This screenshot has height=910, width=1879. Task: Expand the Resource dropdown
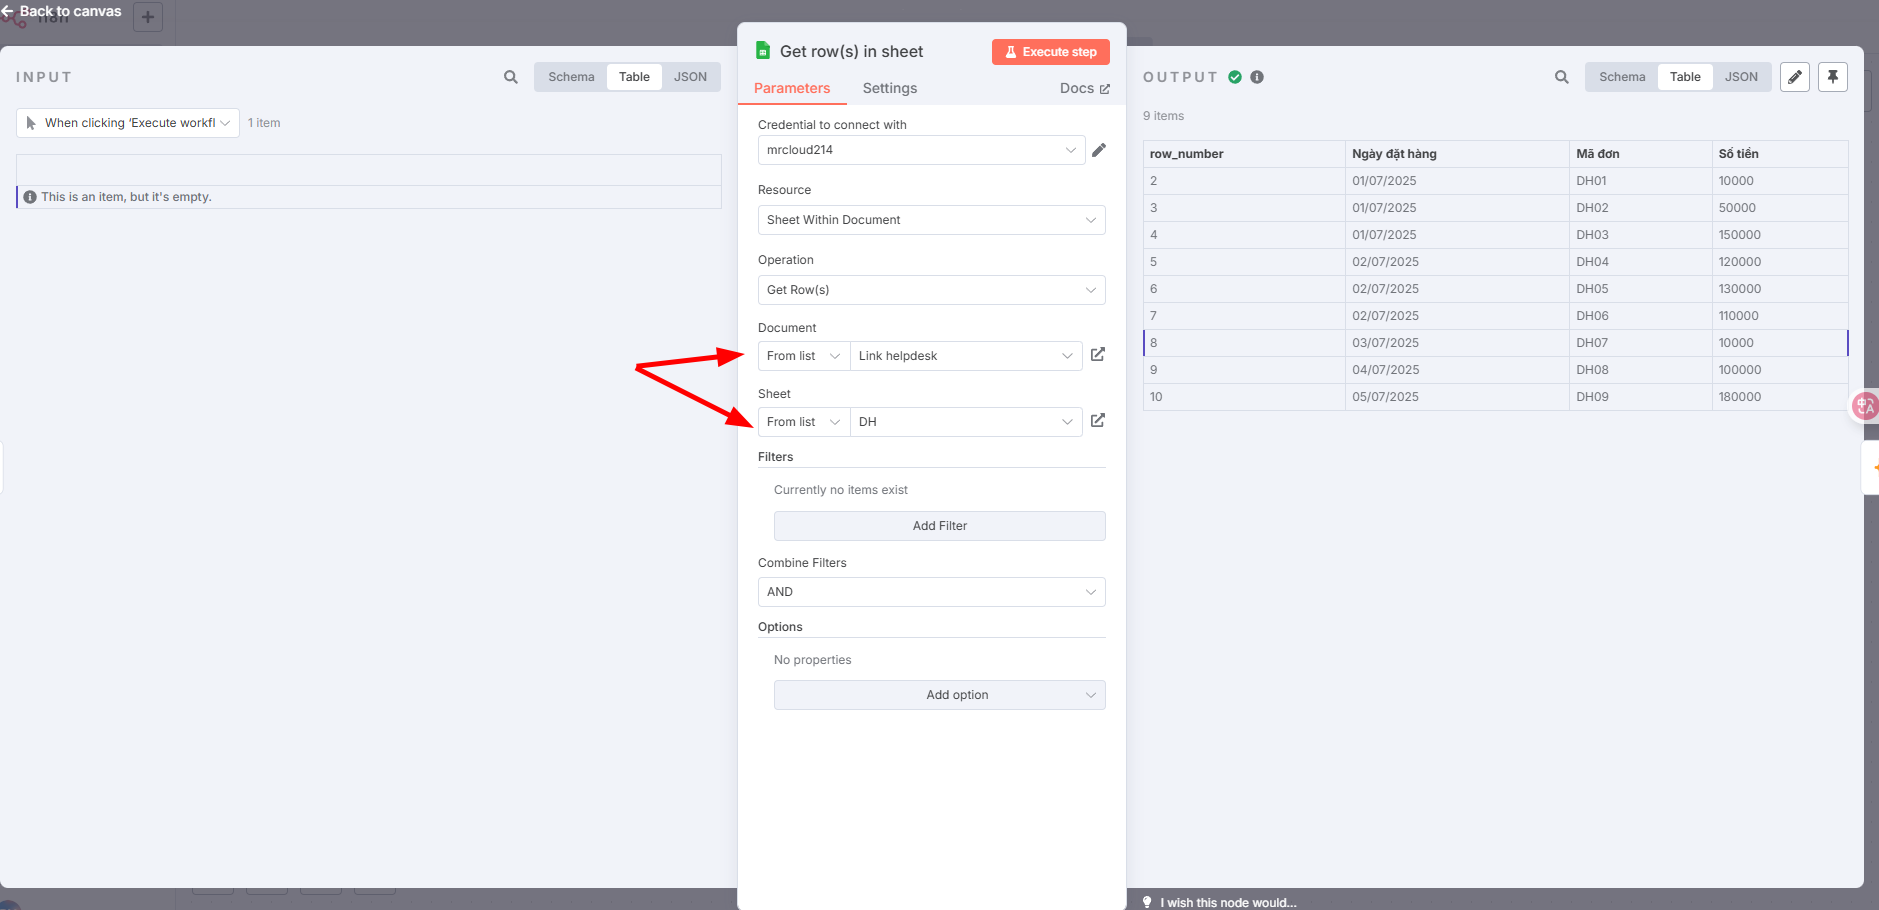coord(932,220)
